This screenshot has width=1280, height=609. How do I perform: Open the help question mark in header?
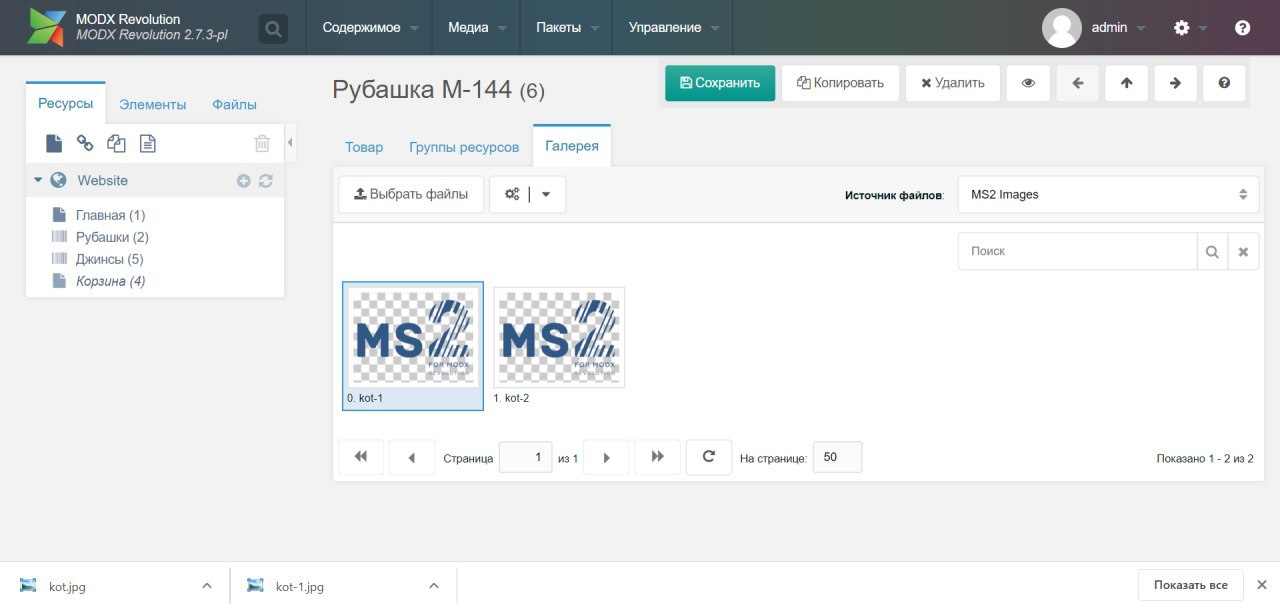tap(1242, 28)
